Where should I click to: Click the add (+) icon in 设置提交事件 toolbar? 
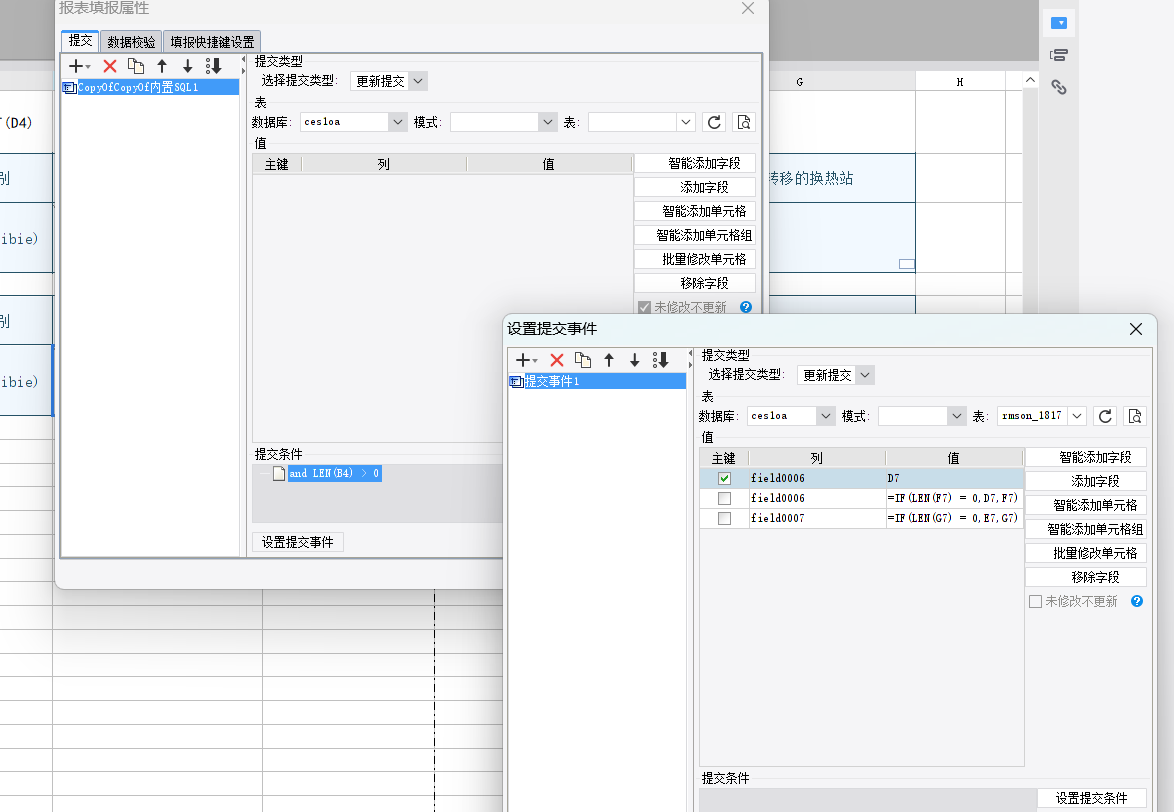click(524, 360)
